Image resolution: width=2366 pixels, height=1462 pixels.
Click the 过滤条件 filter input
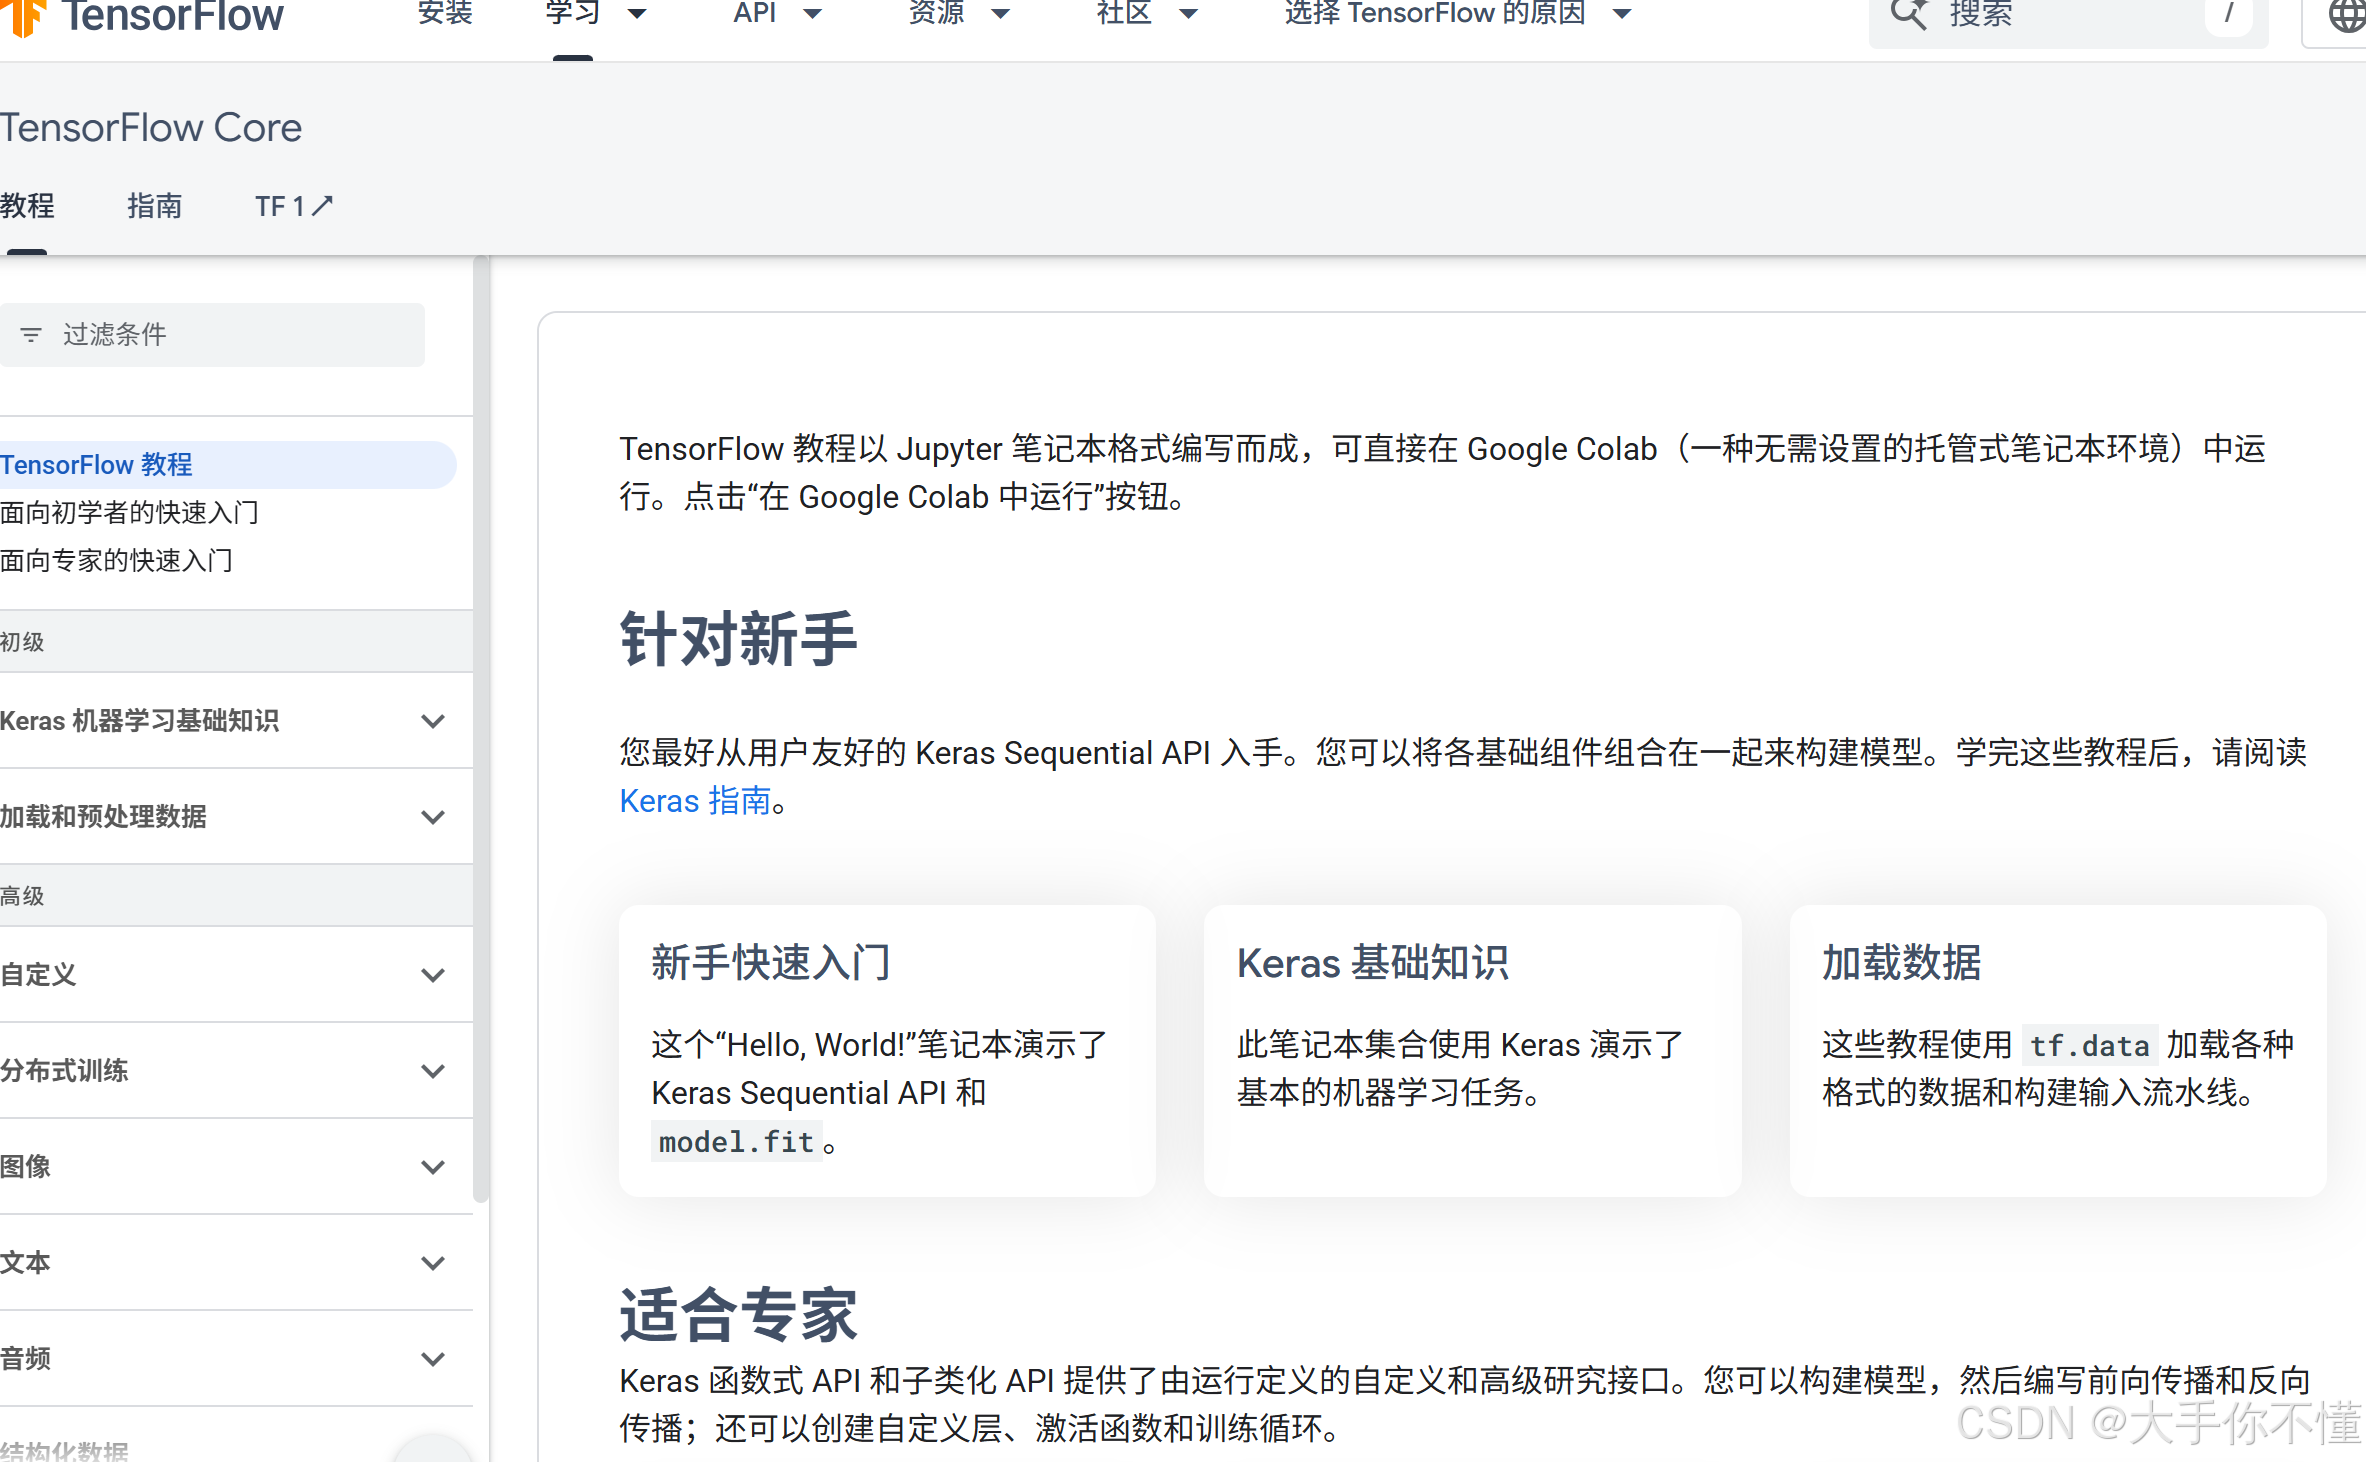point(212,335)
